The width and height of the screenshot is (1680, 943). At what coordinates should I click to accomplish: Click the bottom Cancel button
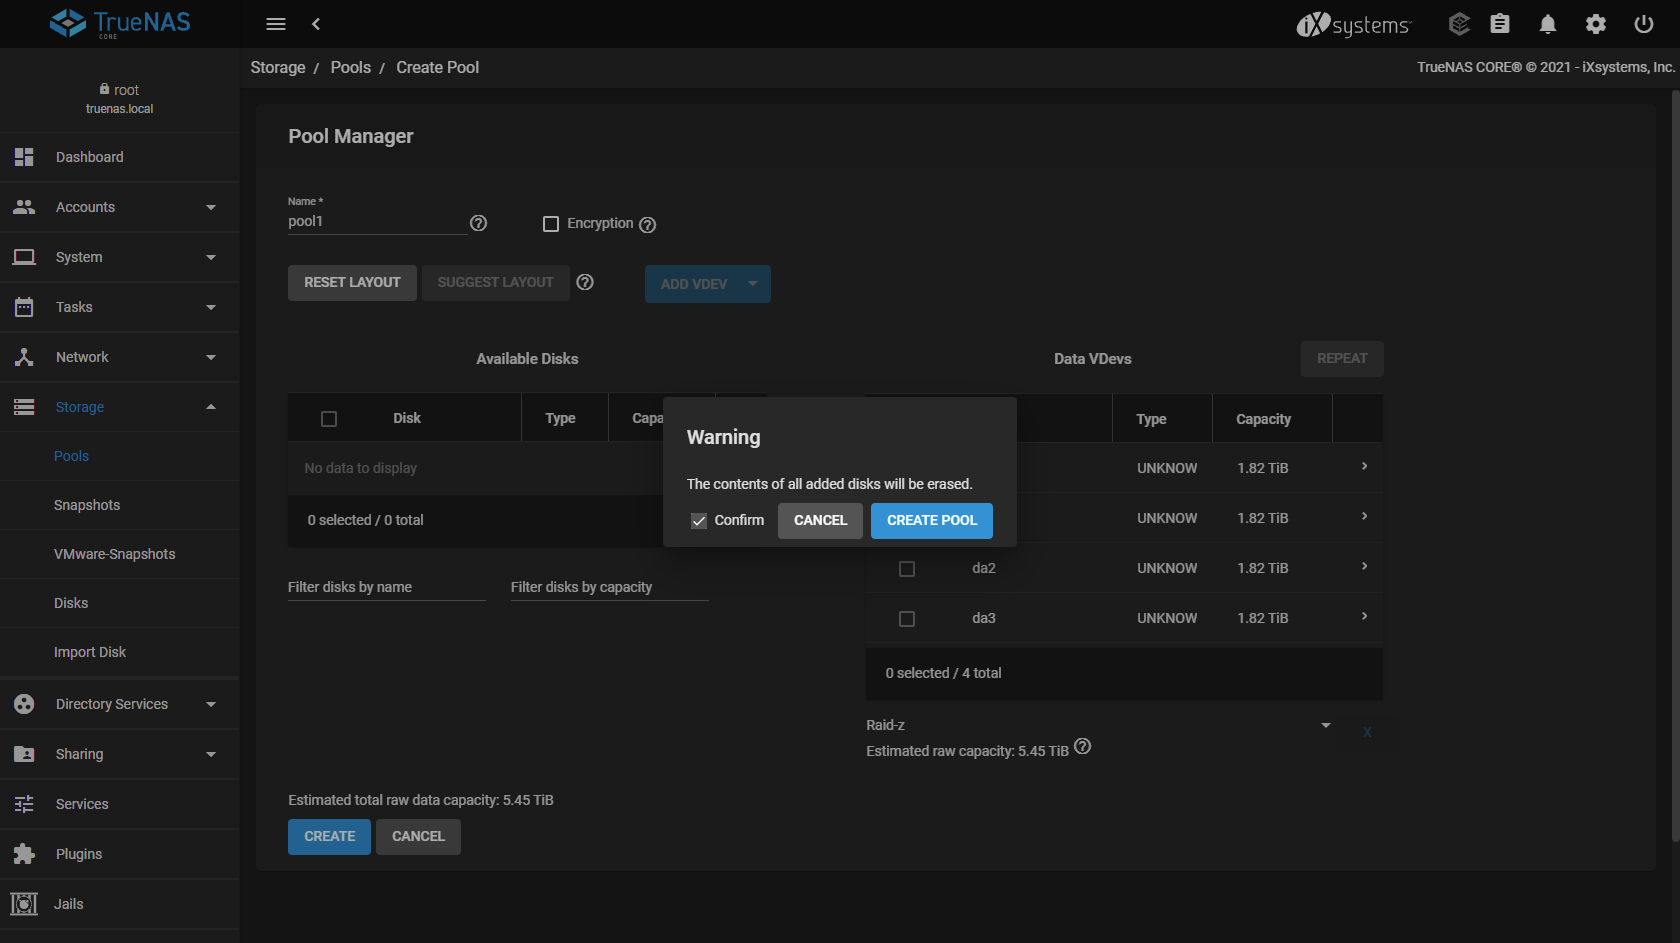coord(418,837)
